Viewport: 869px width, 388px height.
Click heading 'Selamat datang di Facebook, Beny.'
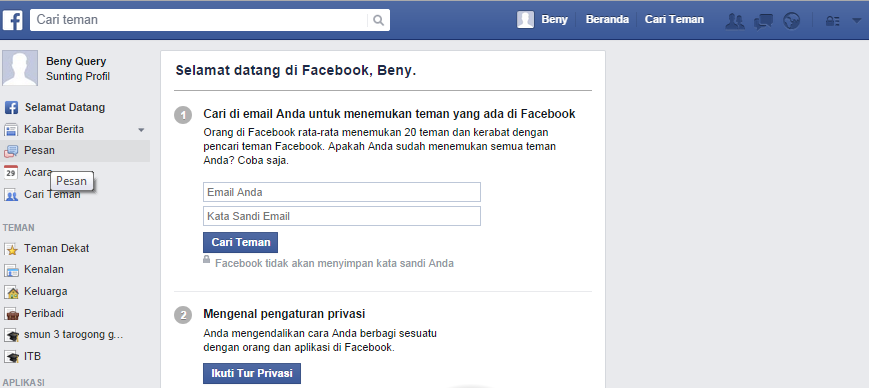click(296, 71)
